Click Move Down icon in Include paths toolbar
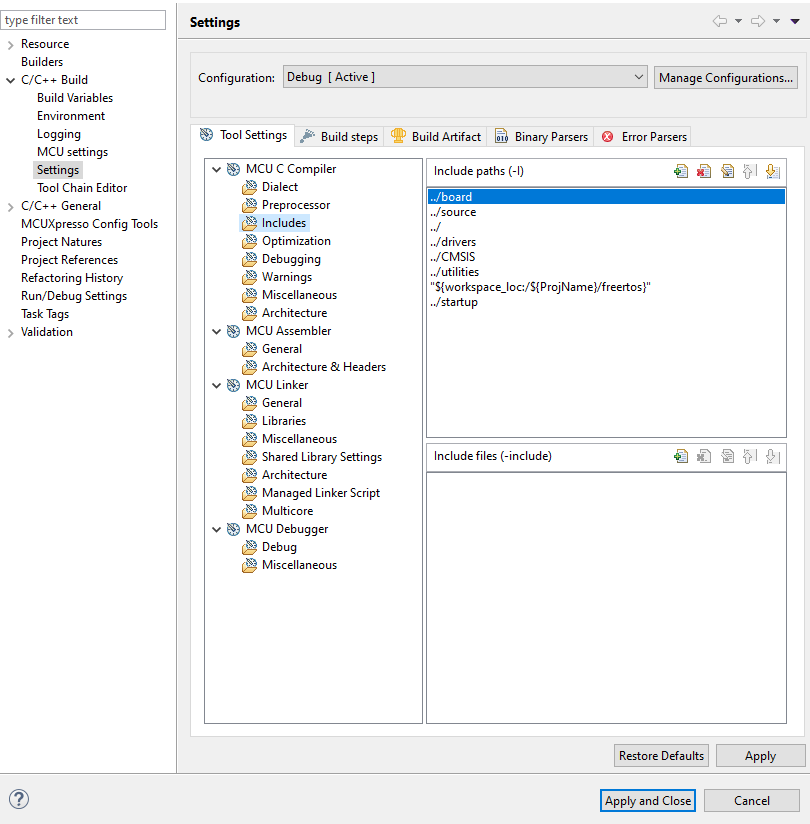The width and height of the screenshot is (810, 824). 773,171
